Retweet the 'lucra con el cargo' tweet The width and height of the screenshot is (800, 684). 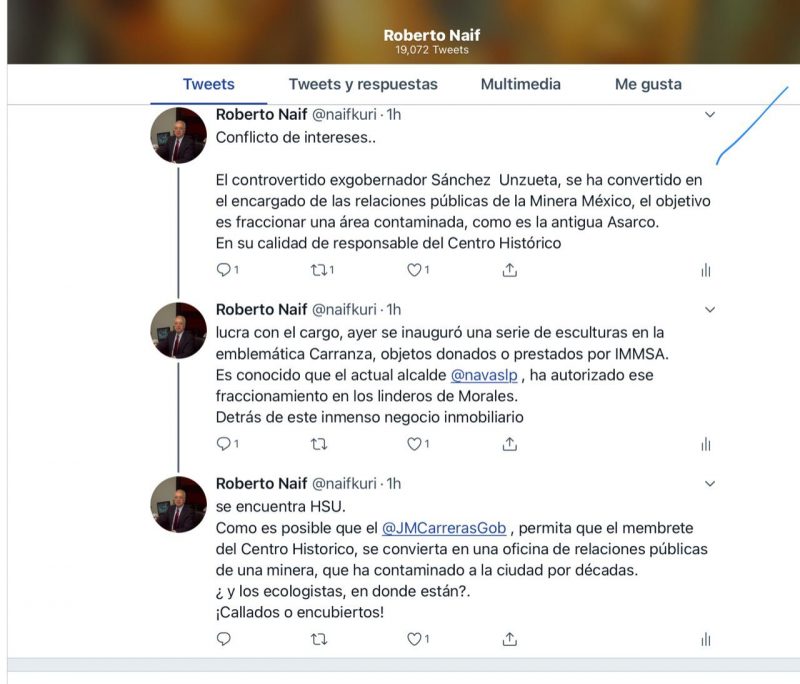(319, 444)
